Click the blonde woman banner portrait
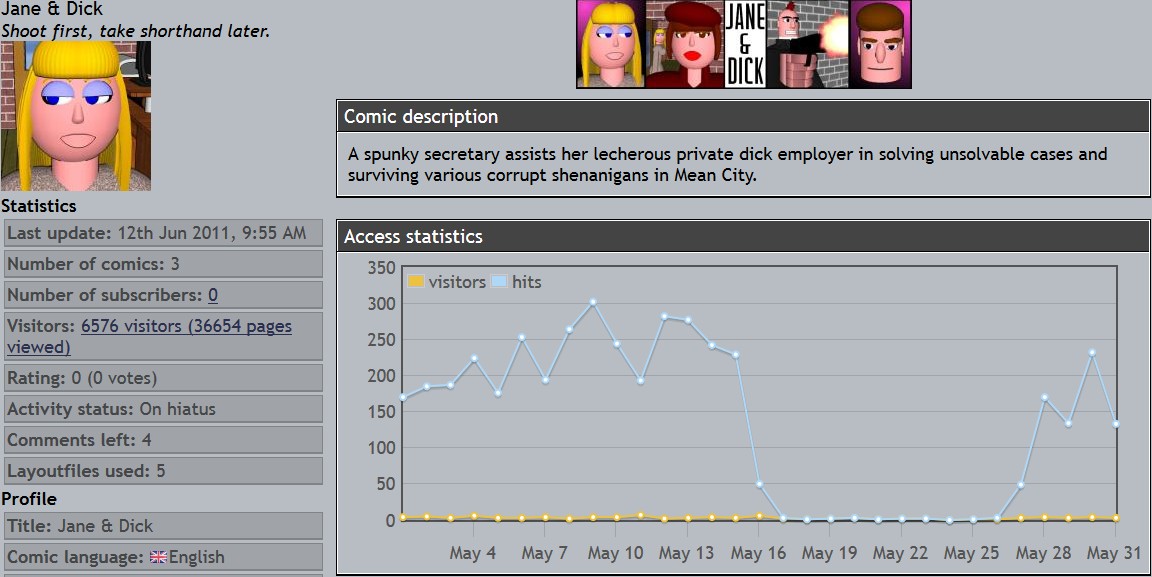Image resolution: width=1152 pixels, height=577 pixels. click(611, 44)
